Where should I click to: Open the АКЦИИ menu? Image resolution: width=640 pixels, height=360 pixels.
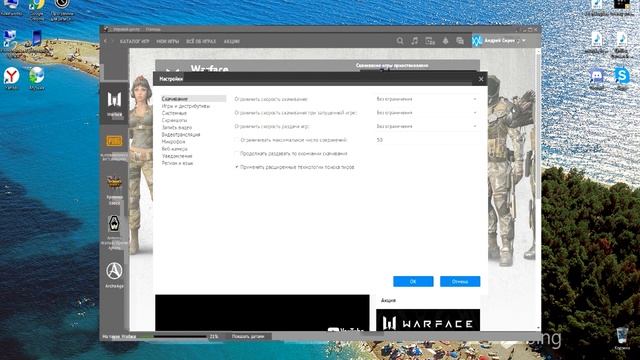(231, 41)
